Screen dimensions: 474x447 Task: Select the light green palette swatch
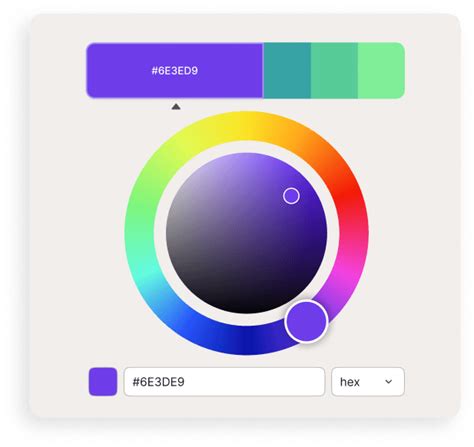[x=381, y=70]
